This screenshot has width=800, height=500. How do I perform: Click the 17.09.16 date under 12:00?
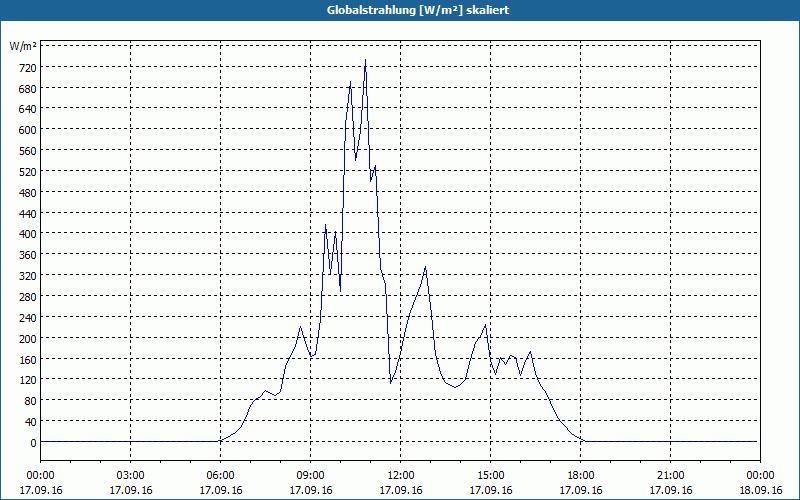401,490
